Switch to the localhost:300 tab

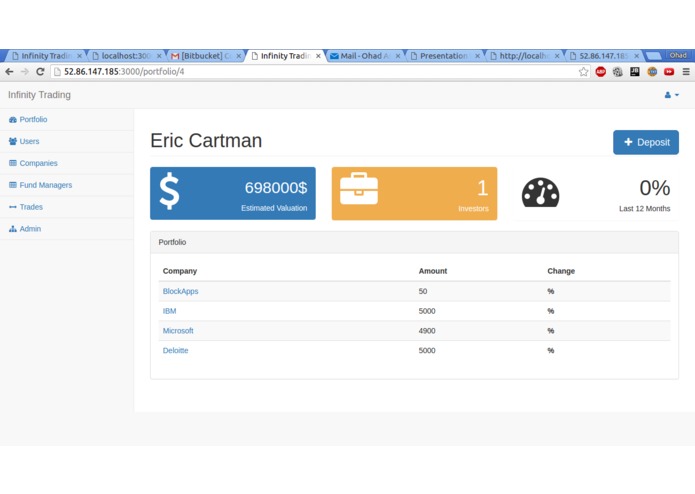point(125,56)
